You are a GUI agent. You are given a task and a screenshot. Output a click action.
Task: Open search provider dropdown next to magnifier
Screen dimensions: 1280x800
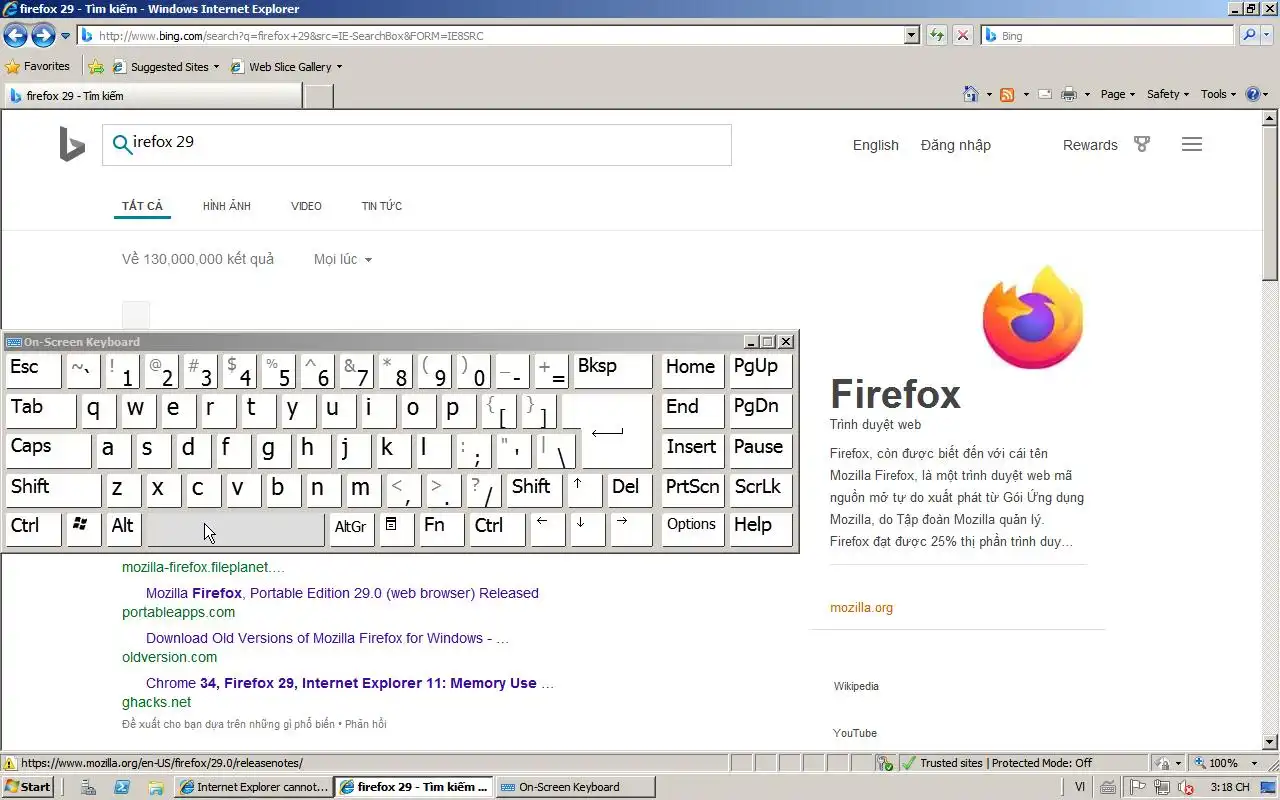(x=1268, y=35)
